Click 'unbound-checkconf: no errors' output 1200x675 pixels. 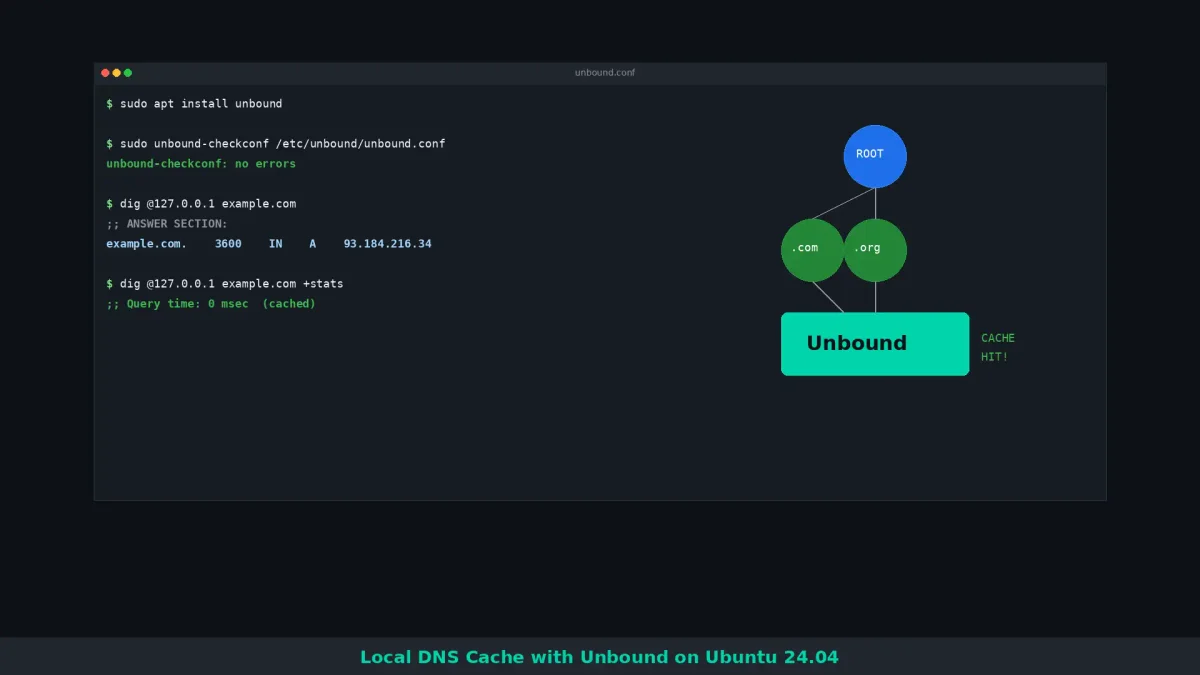click(x=201, y=164)
